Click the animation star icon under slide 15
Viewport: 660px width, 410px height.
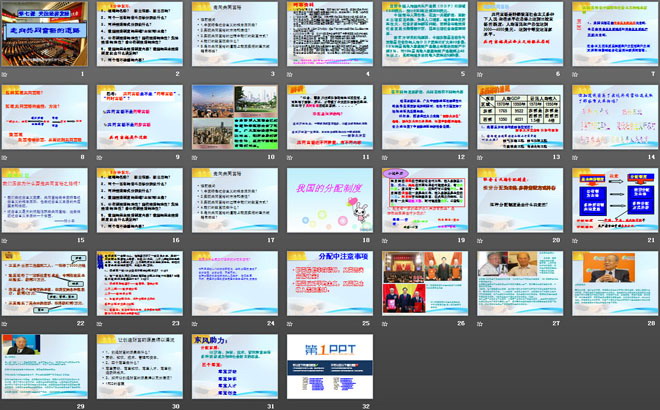tap(6, 241)
